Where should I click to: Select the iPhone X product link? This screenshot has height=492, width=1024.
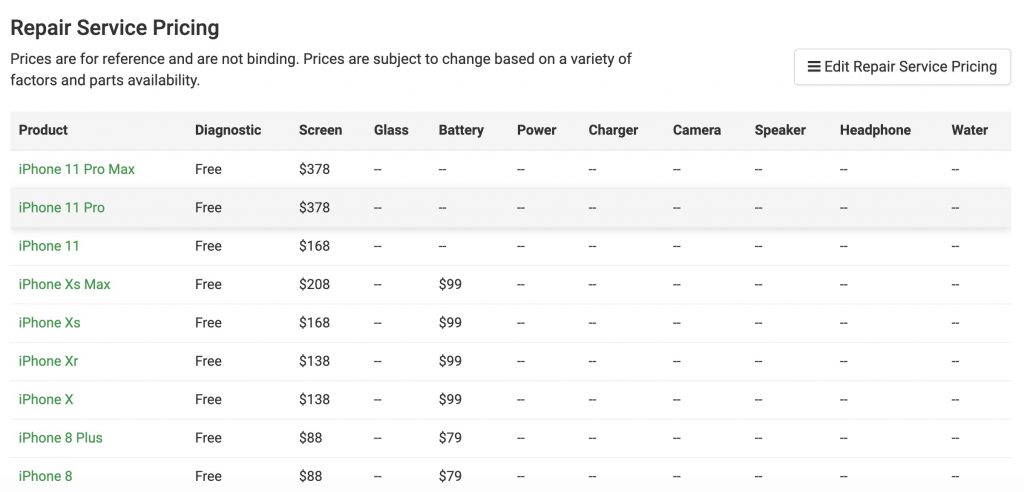[46, 399]
